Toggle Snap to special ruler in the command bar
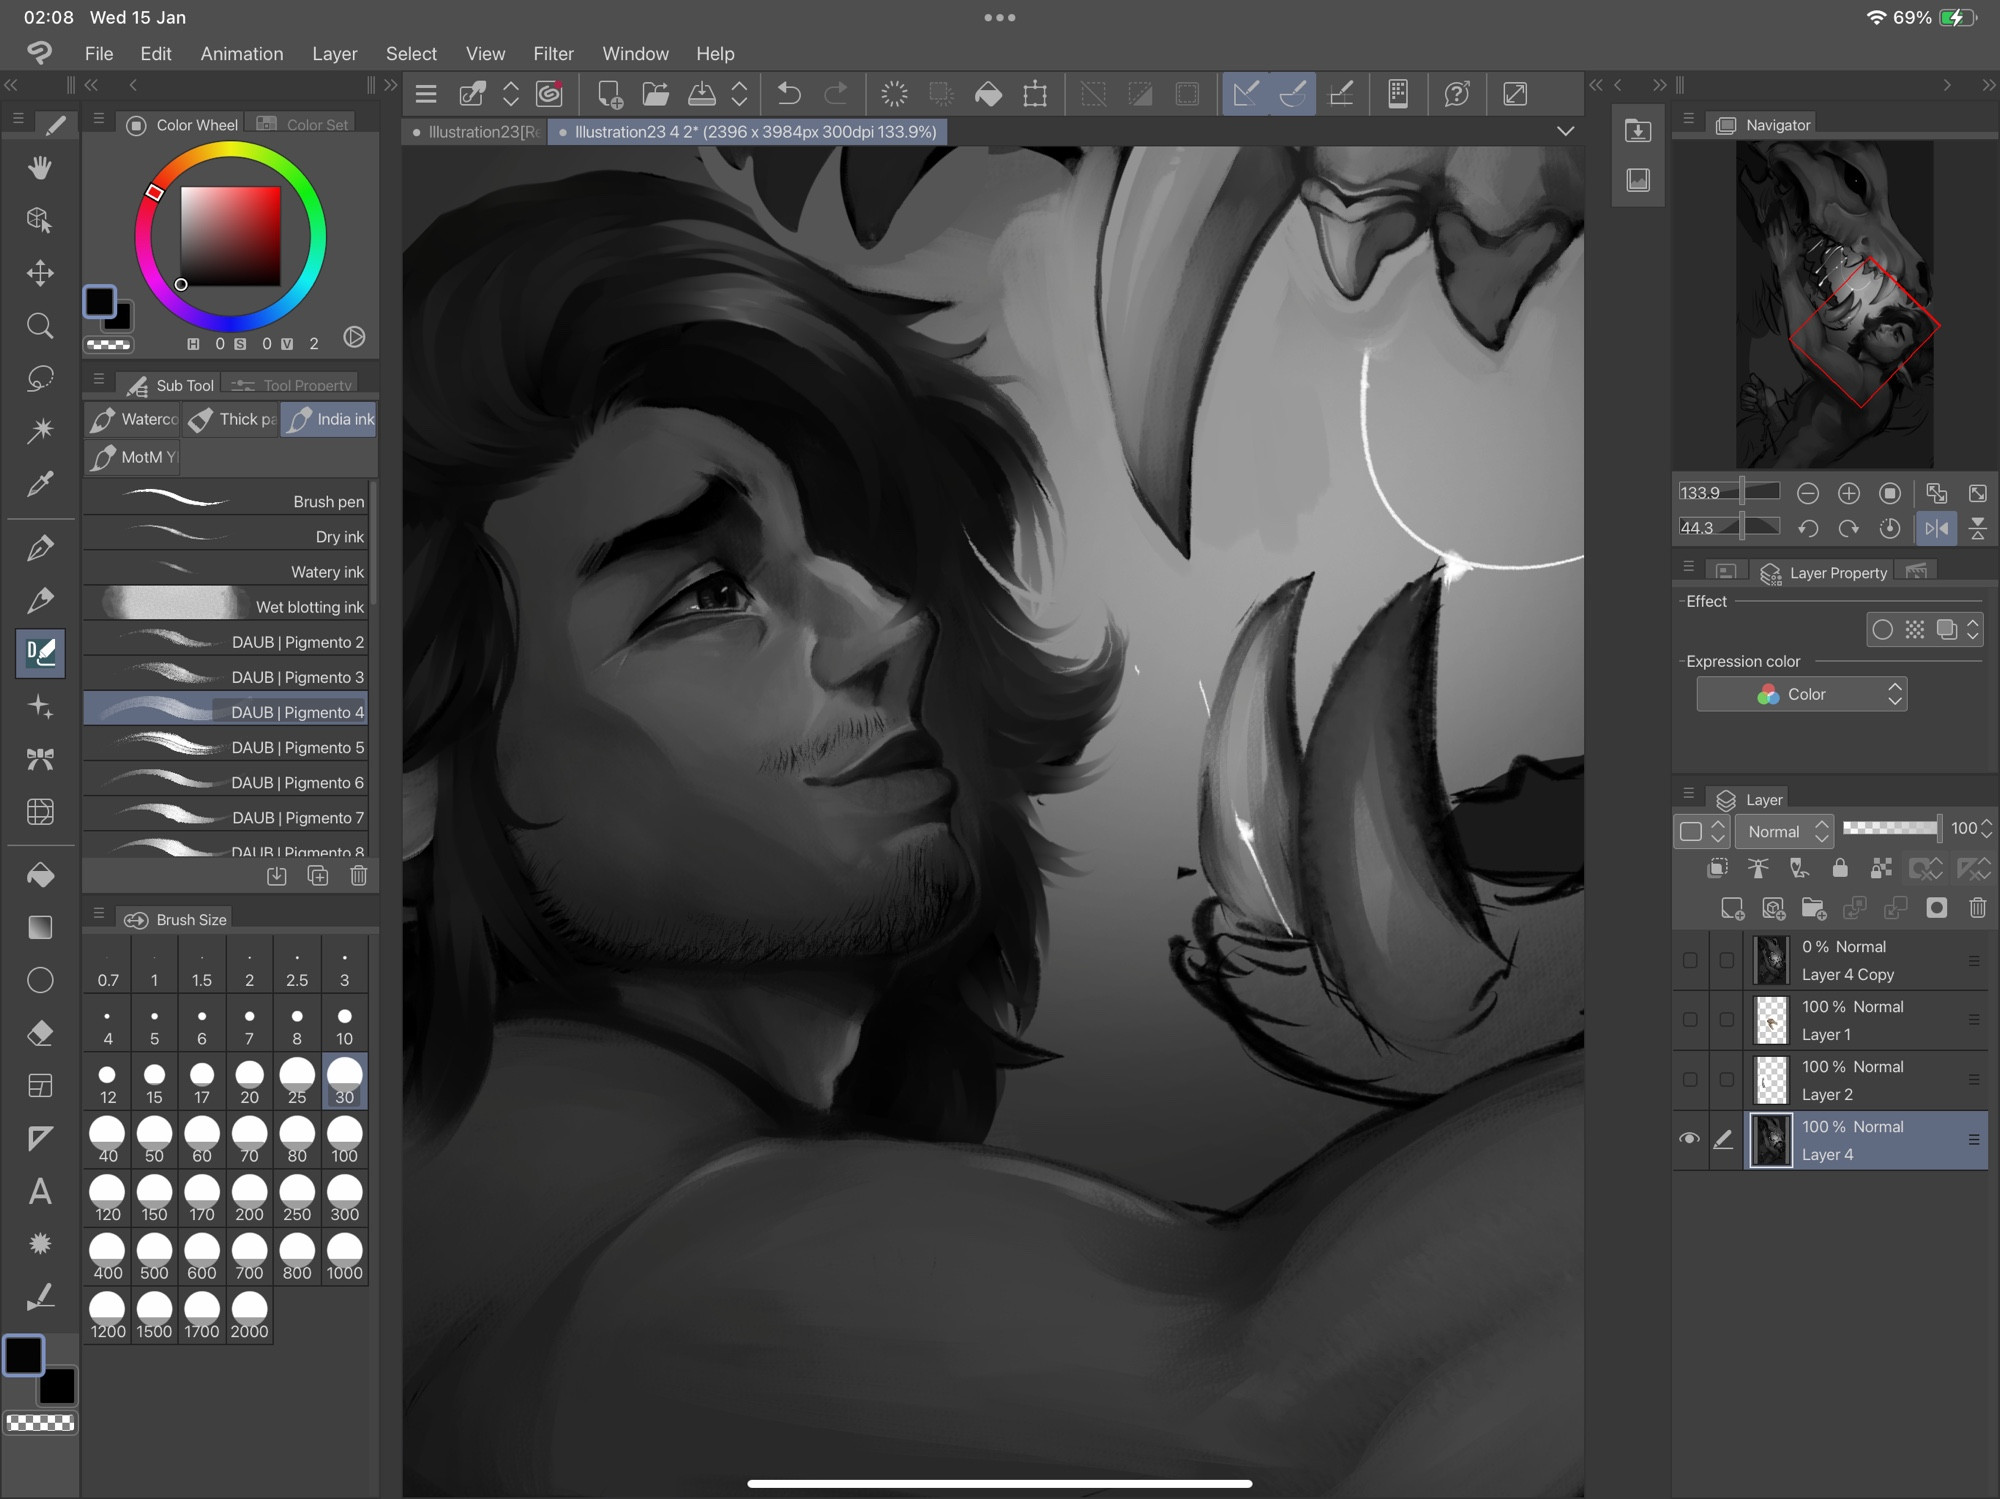 click(x=1292, y=94)
